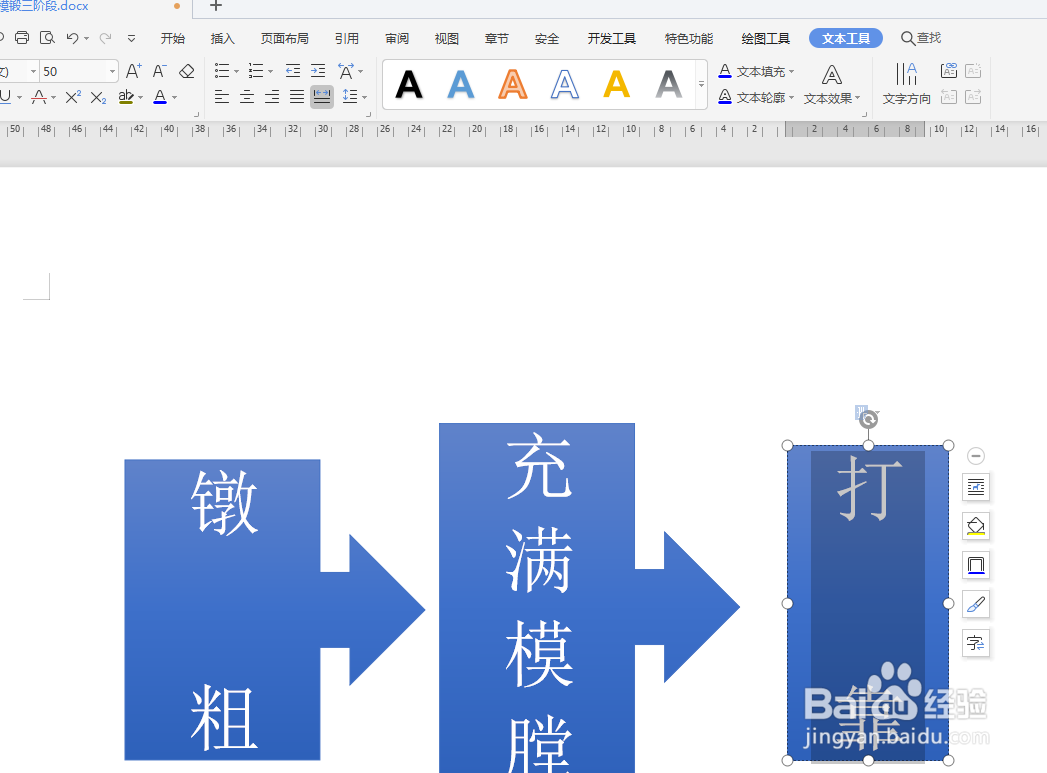Expand the bullet style dropdown arrow
The image size is (1047, 773).
click(x=236, y=71)
